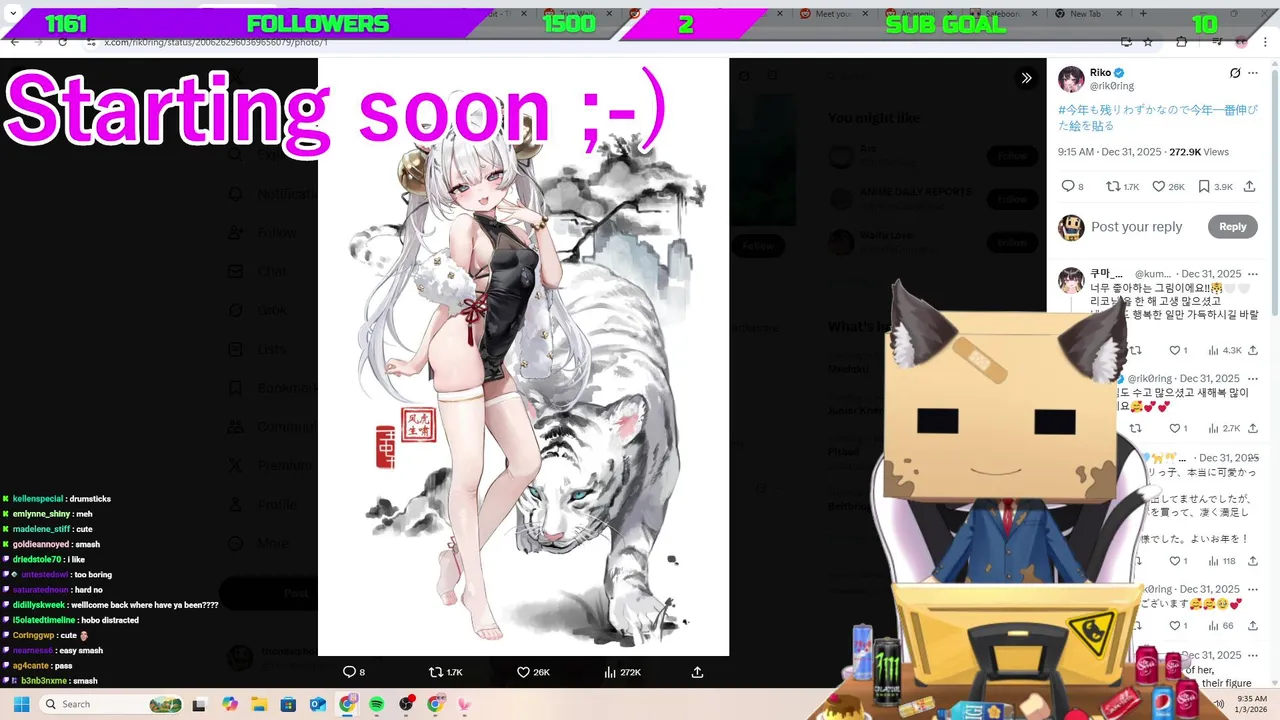Open Outlook on the taskbar

click(x=318, y=704)
